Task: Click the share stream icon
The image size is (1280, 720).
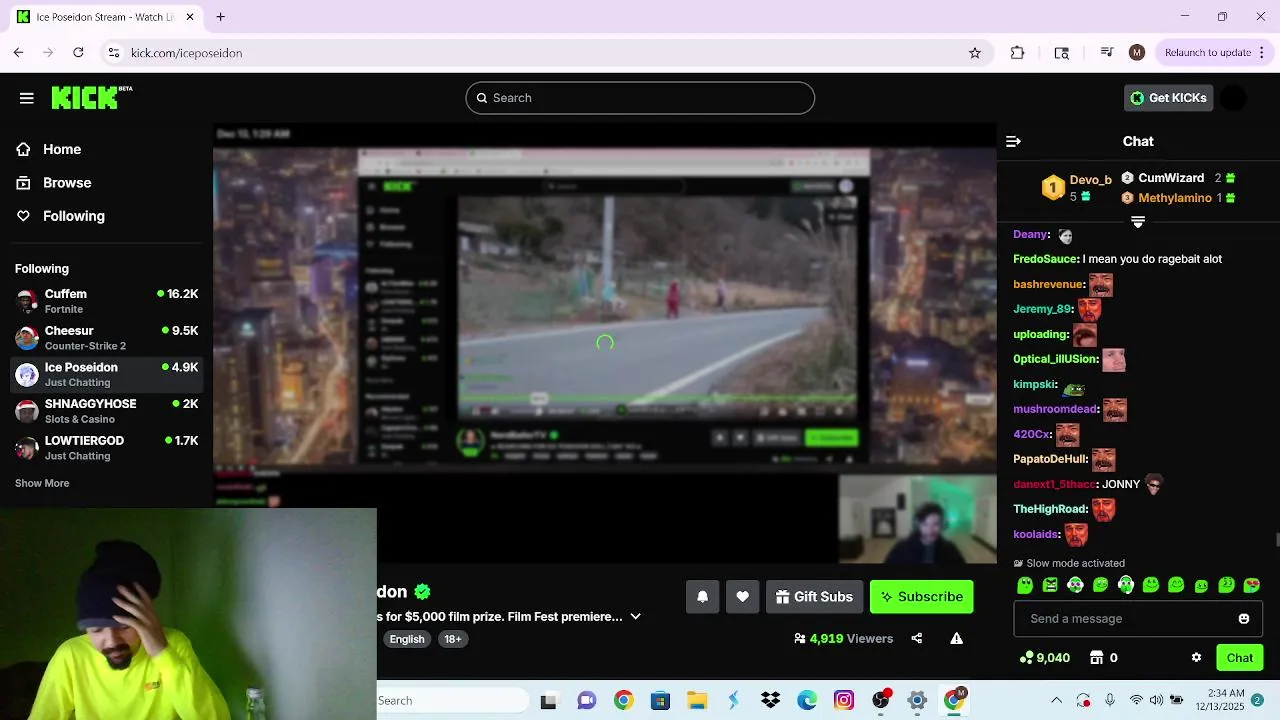Action: tap(917, 638)
